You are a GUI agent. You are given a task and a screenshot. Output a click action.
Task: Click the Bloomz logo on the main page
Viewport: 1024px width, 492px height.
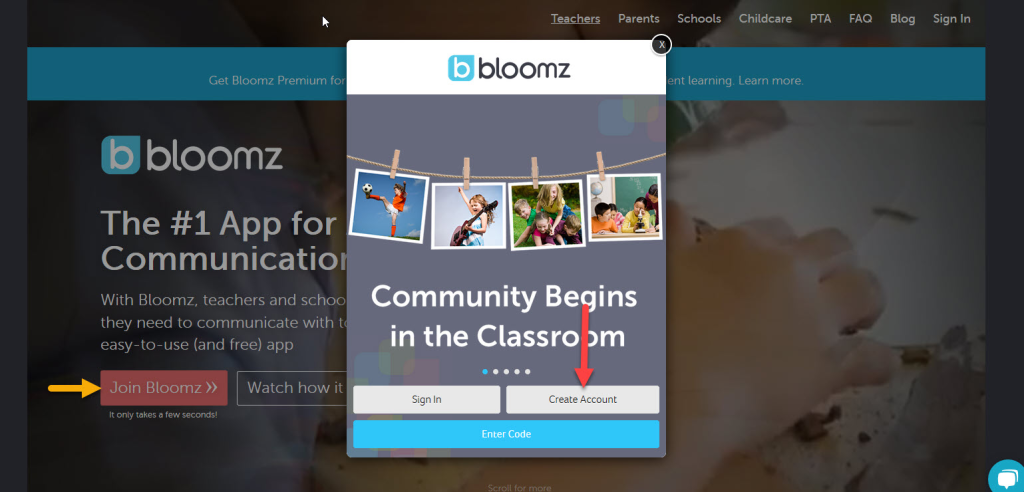click(x=191, y=156)
